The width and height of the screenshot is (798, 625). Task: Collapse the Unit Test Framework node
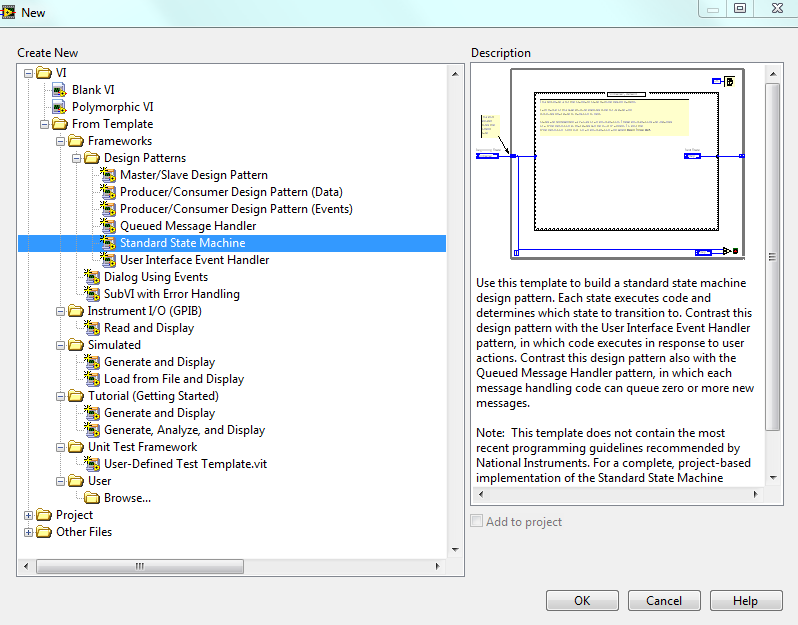pos(60,447)
